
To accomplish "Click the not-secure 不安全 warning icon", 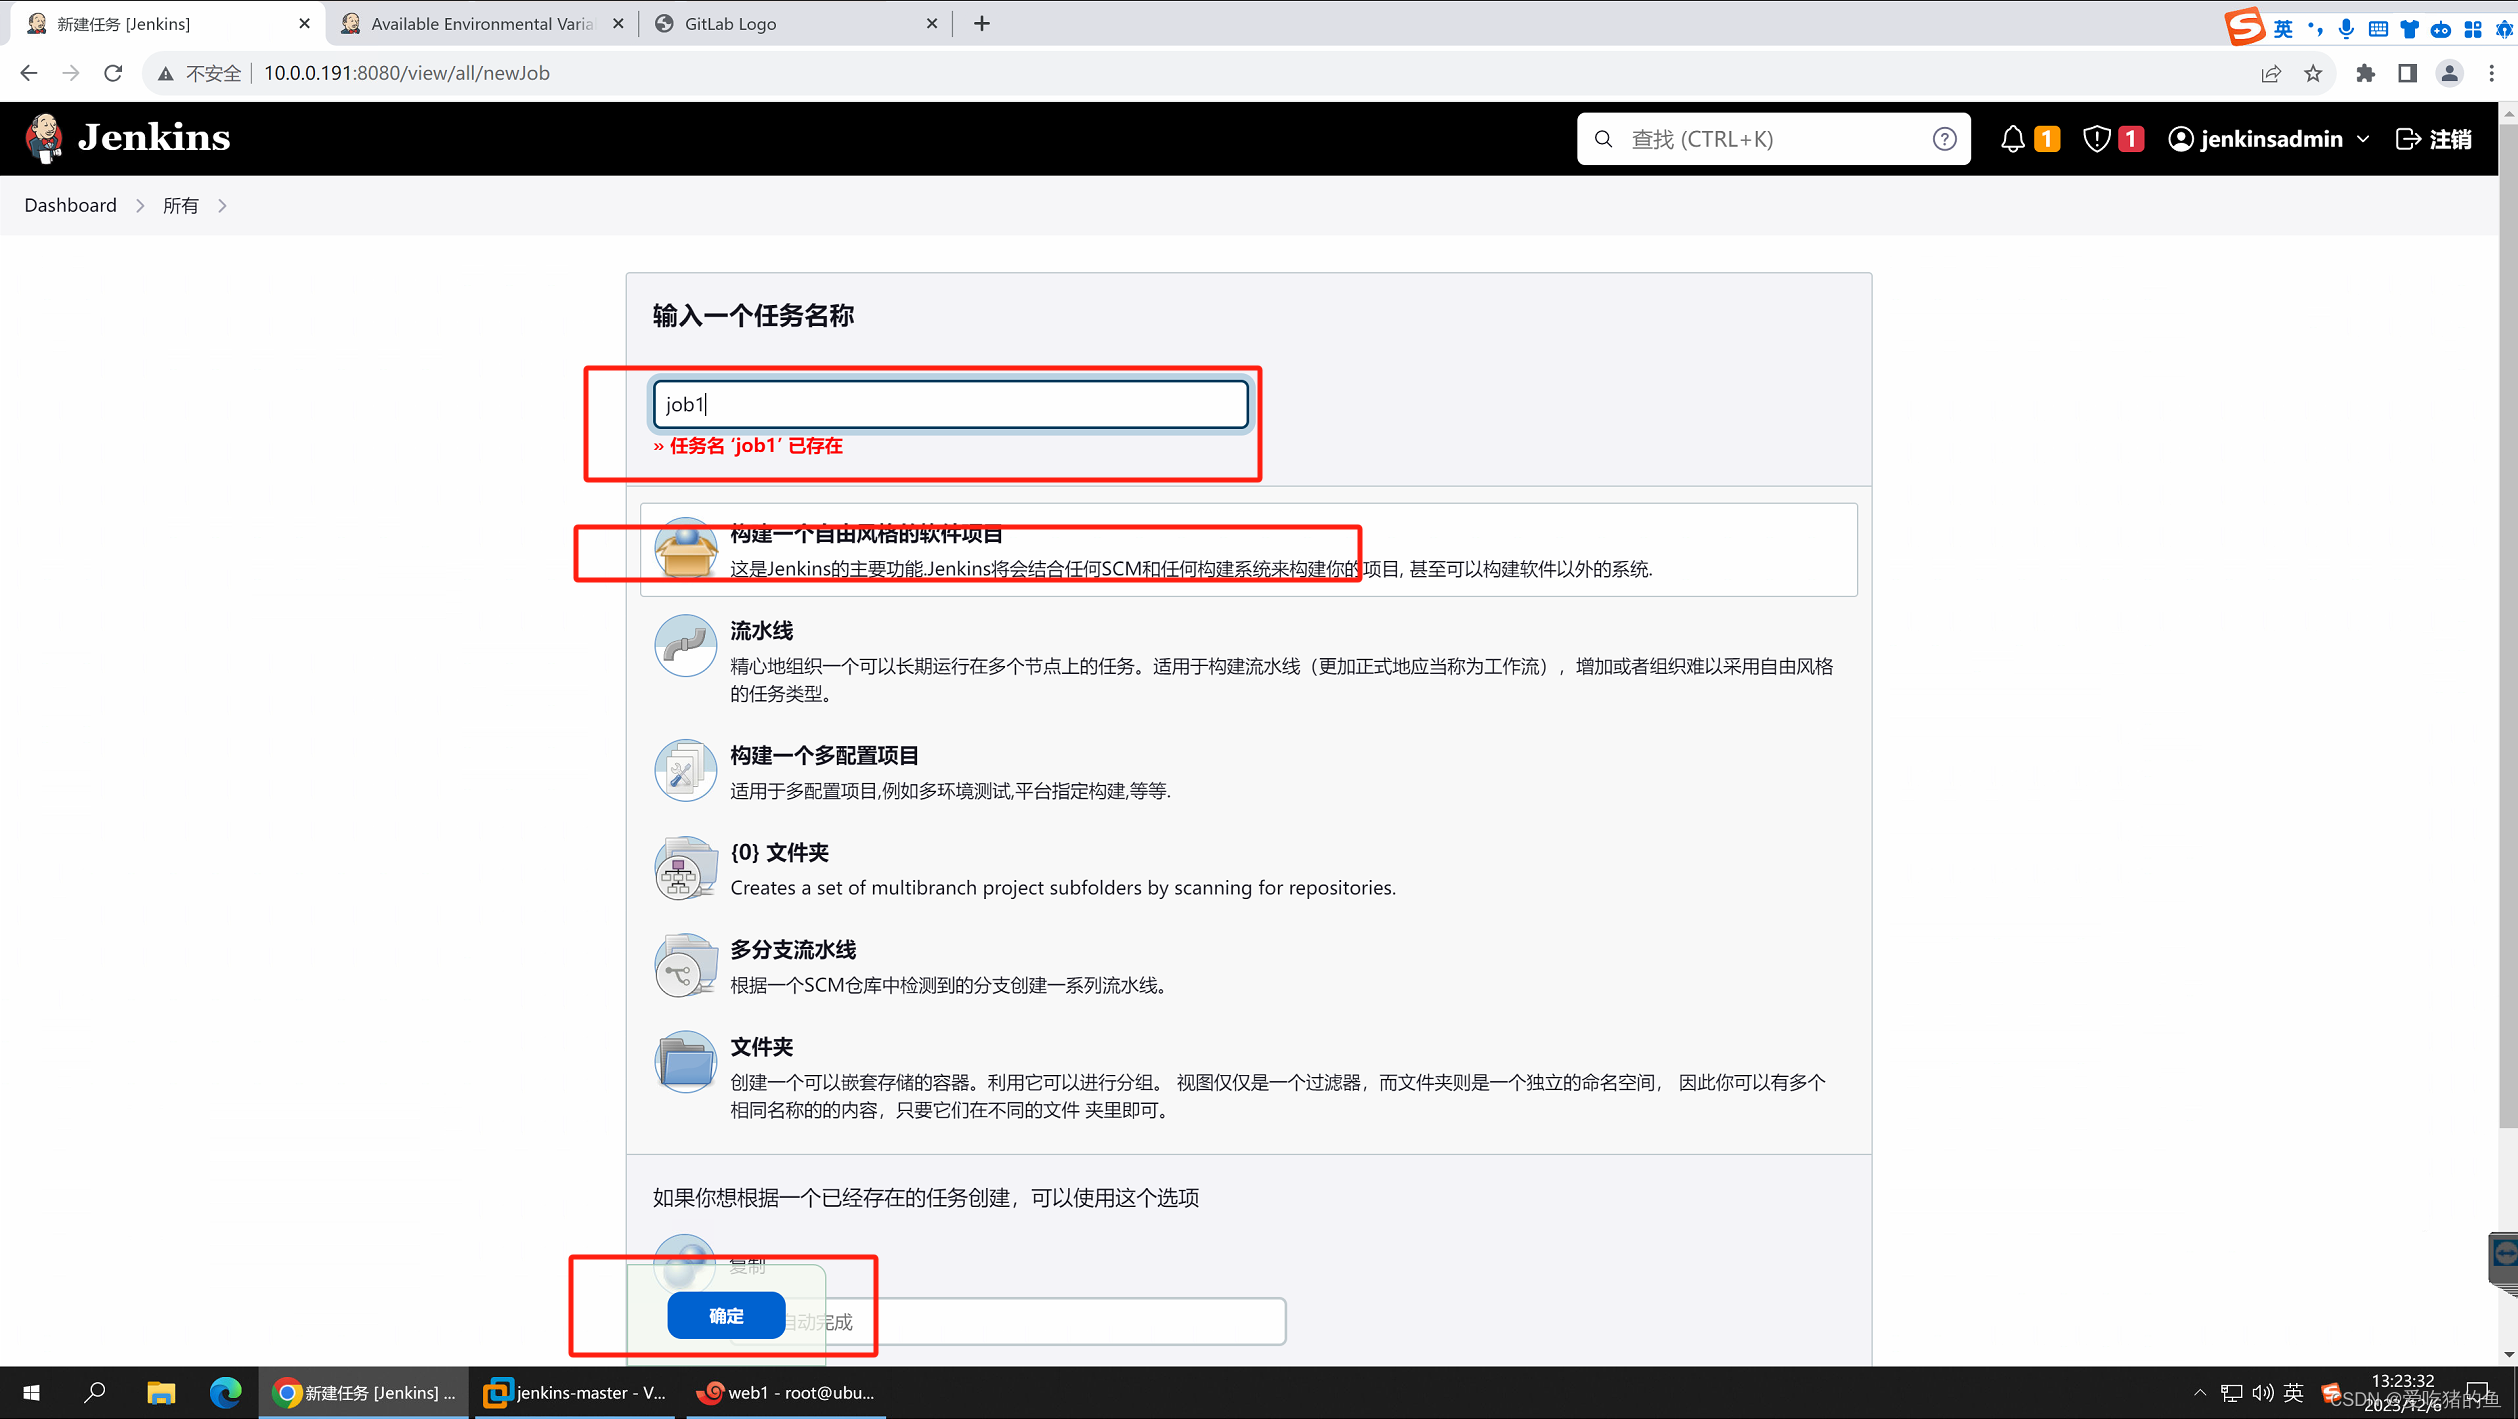I will click(166, 73).
